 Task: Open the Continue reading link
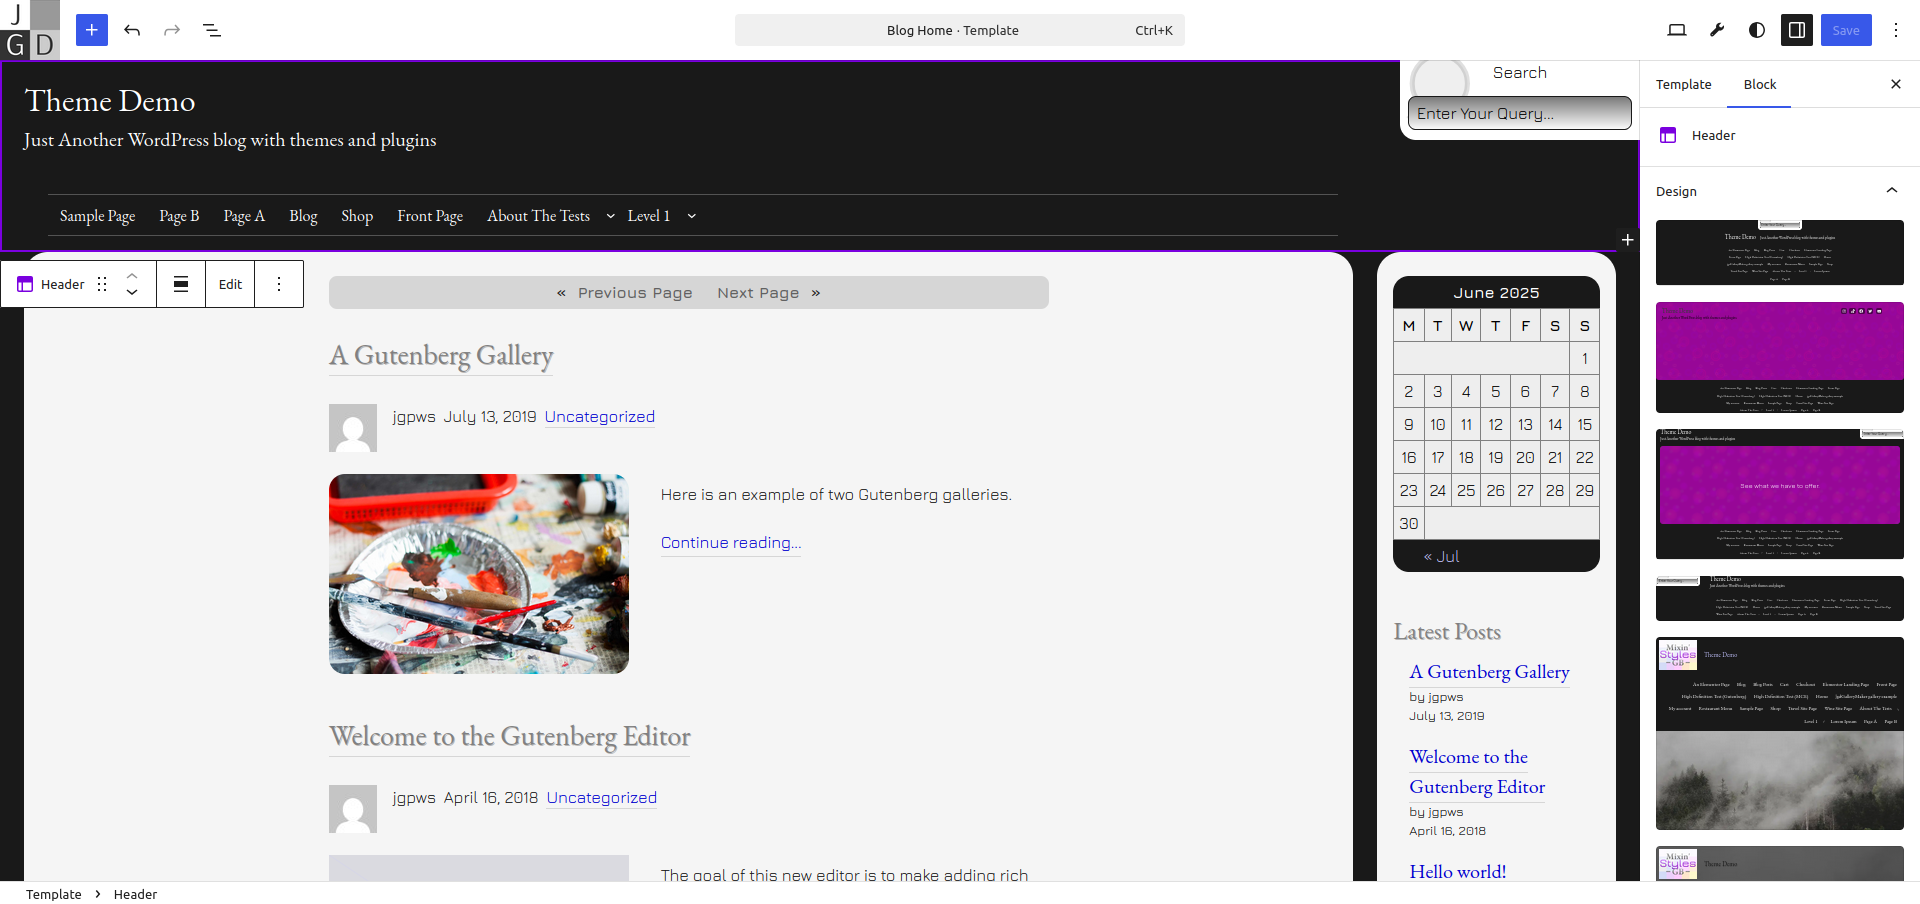coord(730,543)
